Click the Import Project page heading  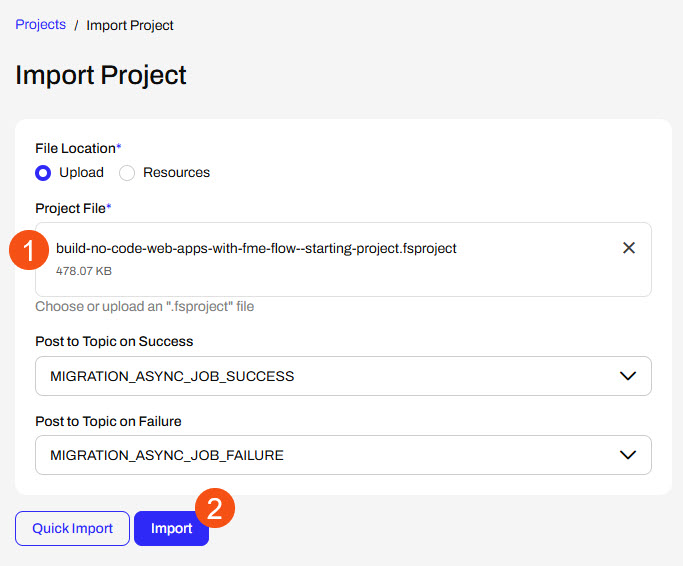tap(101, 75)
